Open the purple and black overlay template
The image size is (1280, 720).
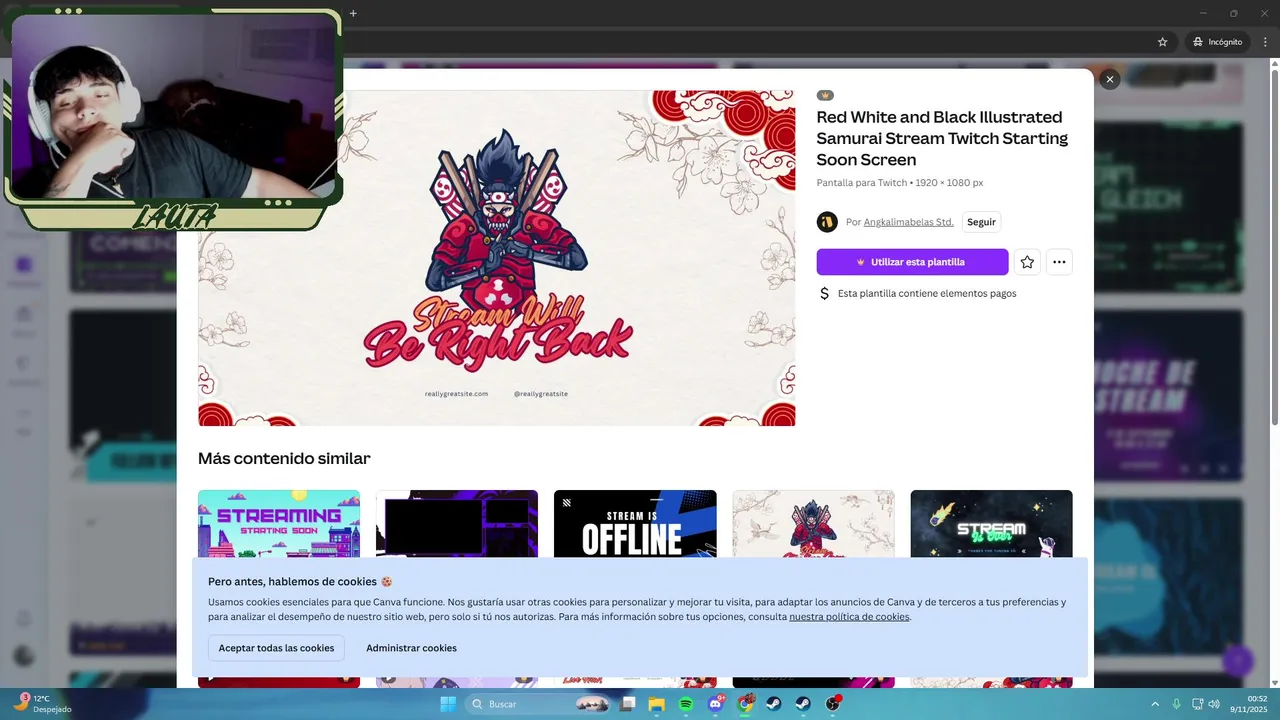(457, 524)
